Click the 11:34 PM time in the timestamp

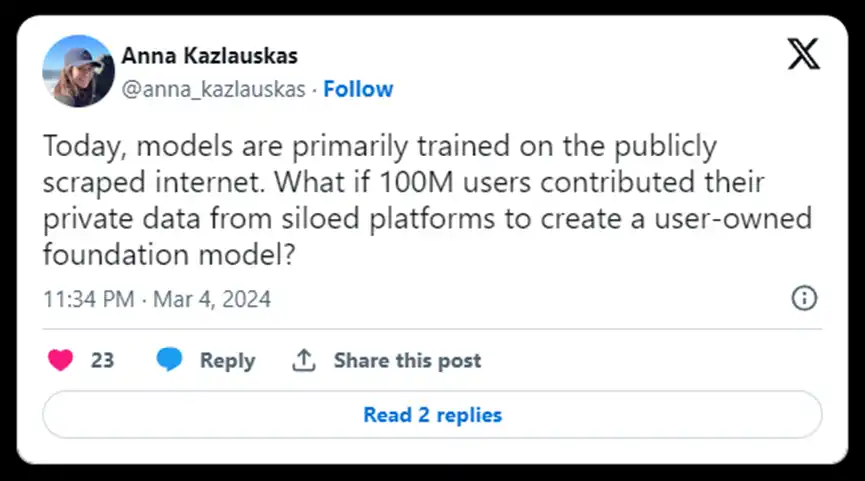(87, 299)
